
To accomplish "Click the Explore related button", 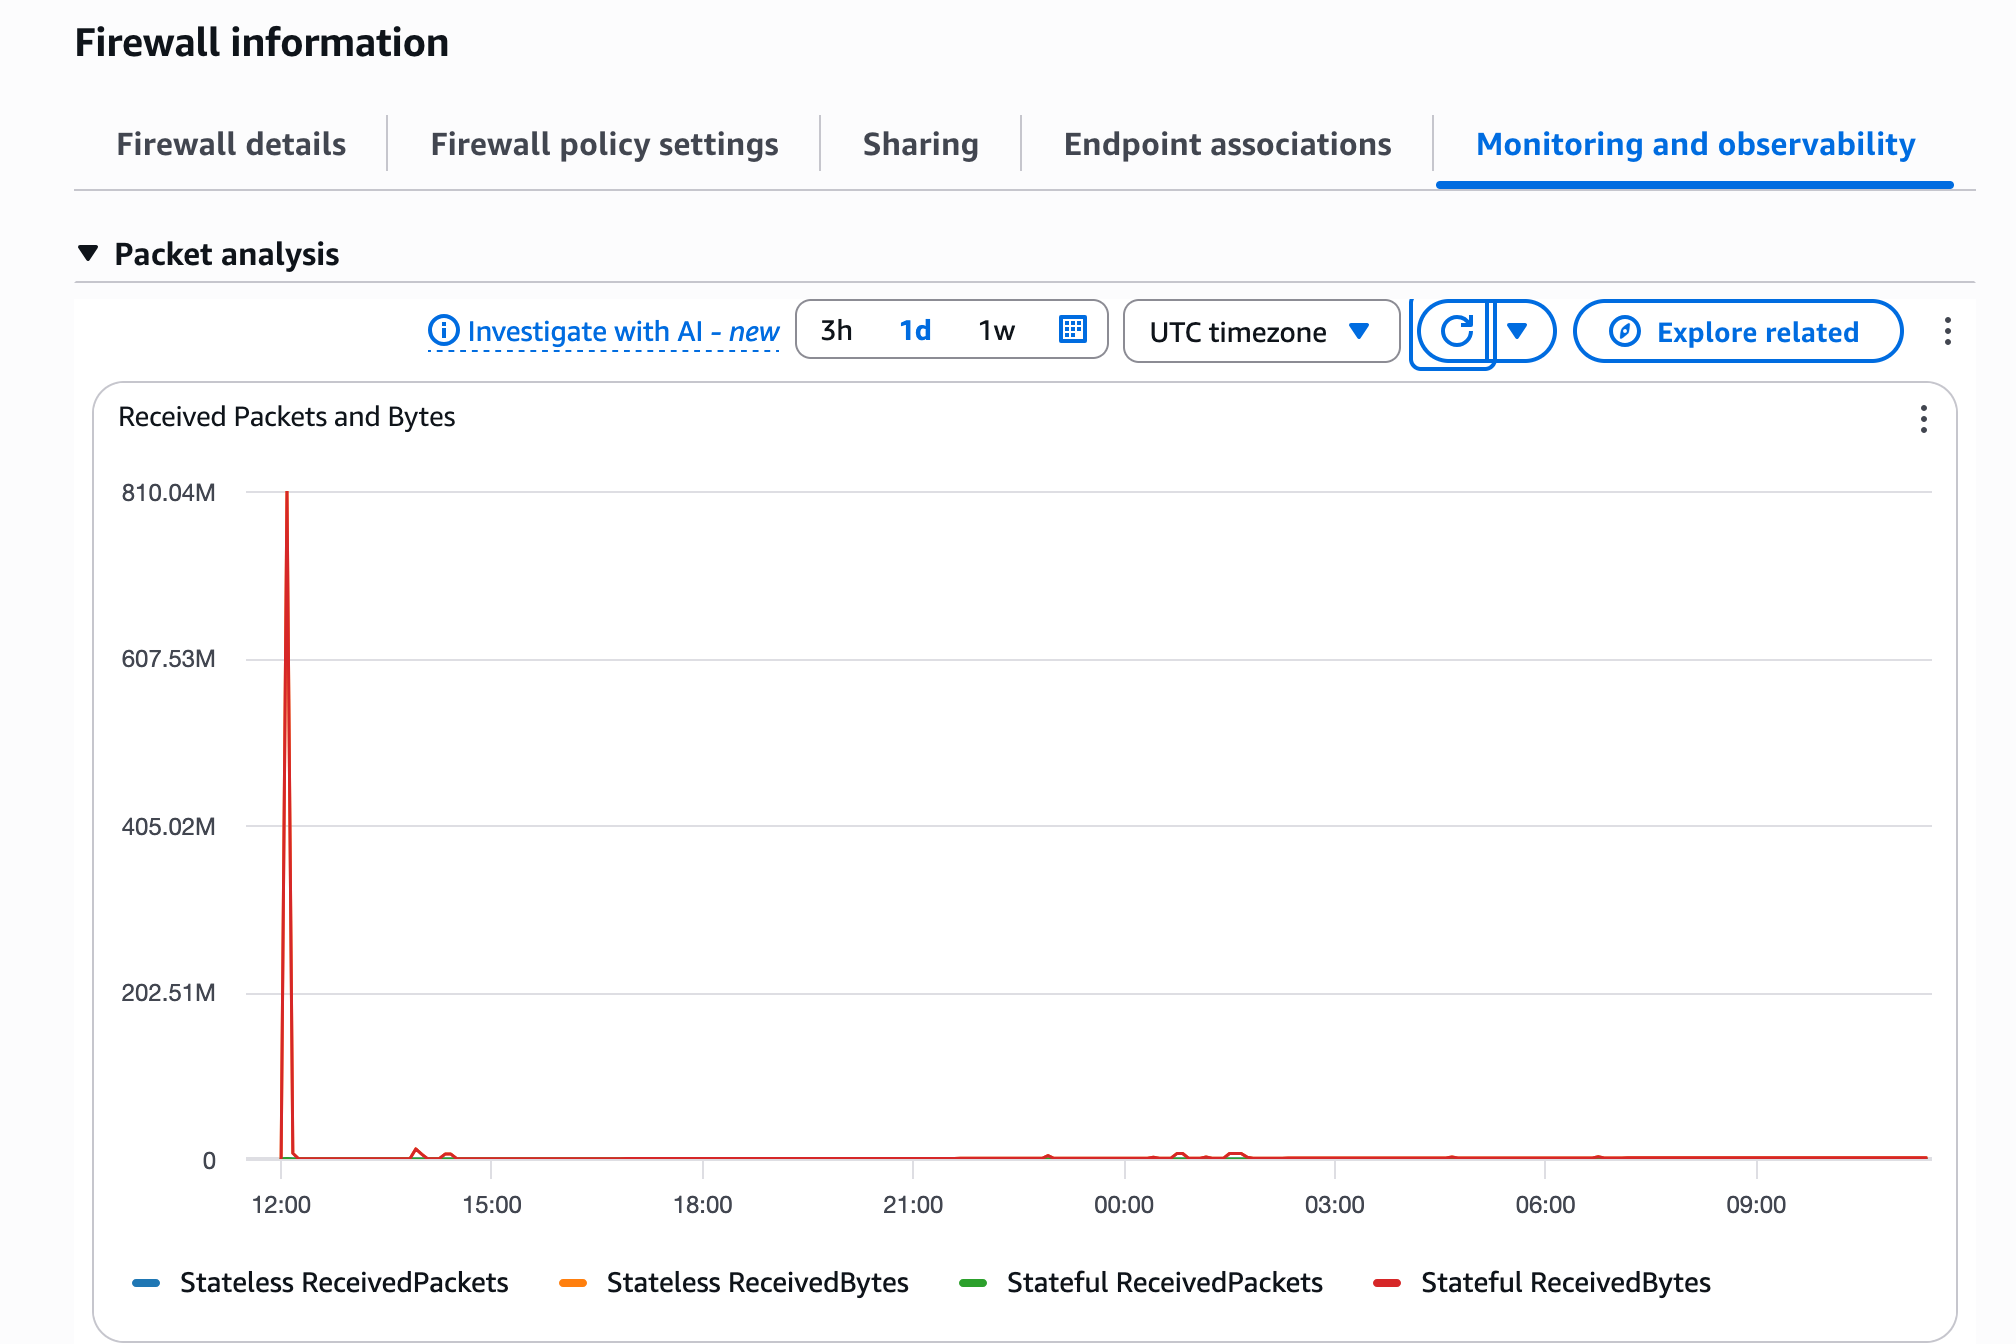I will (x=1738, y=331).
